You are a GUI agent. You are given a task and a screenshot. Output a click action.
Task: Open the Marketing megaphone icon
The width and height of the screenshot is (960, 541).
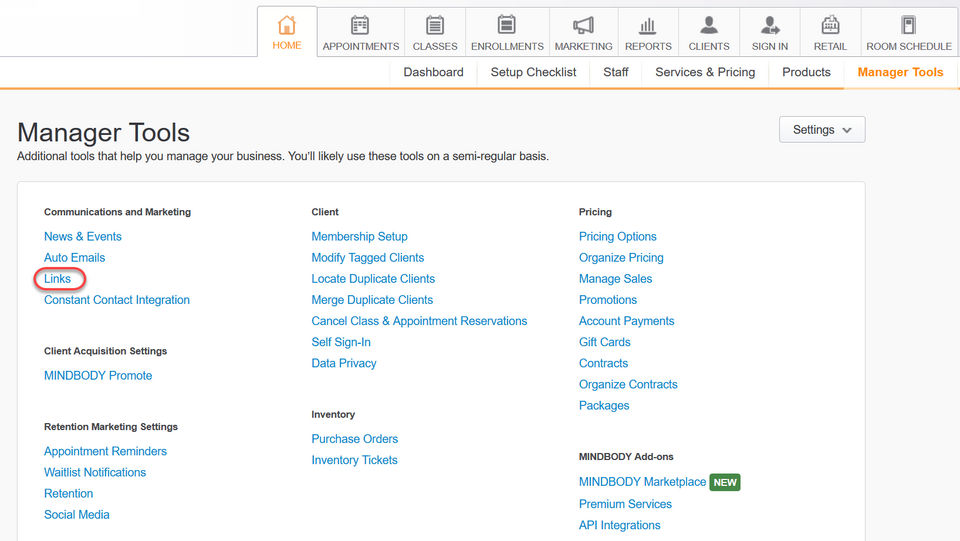pos(583,26)
